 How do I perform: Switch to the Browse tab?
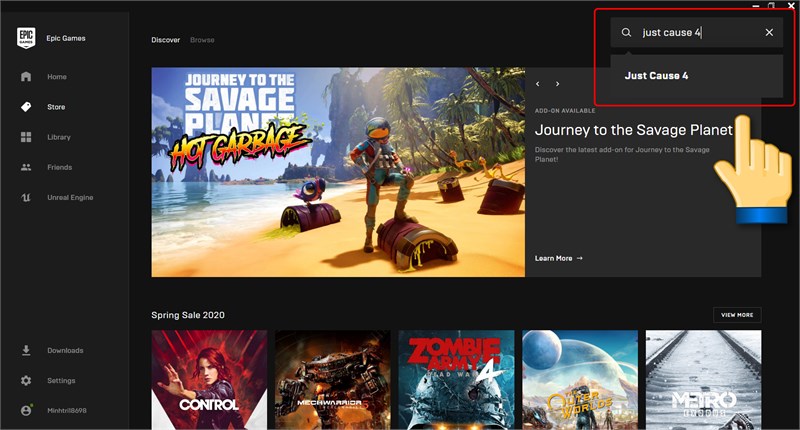pos(202,40)
